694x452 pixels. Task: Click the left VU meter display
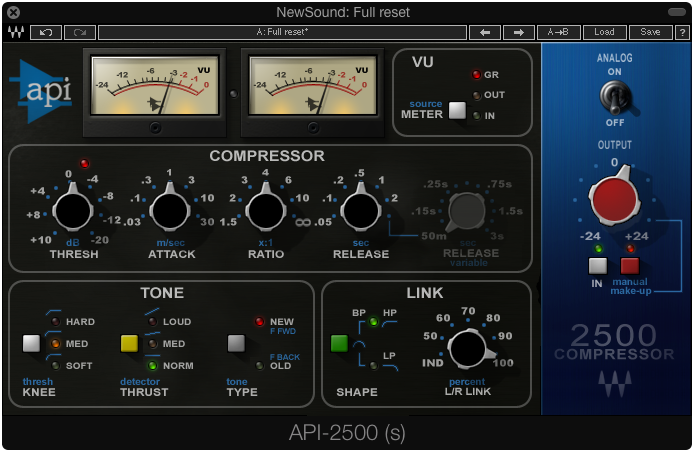(x=154, y=85)
